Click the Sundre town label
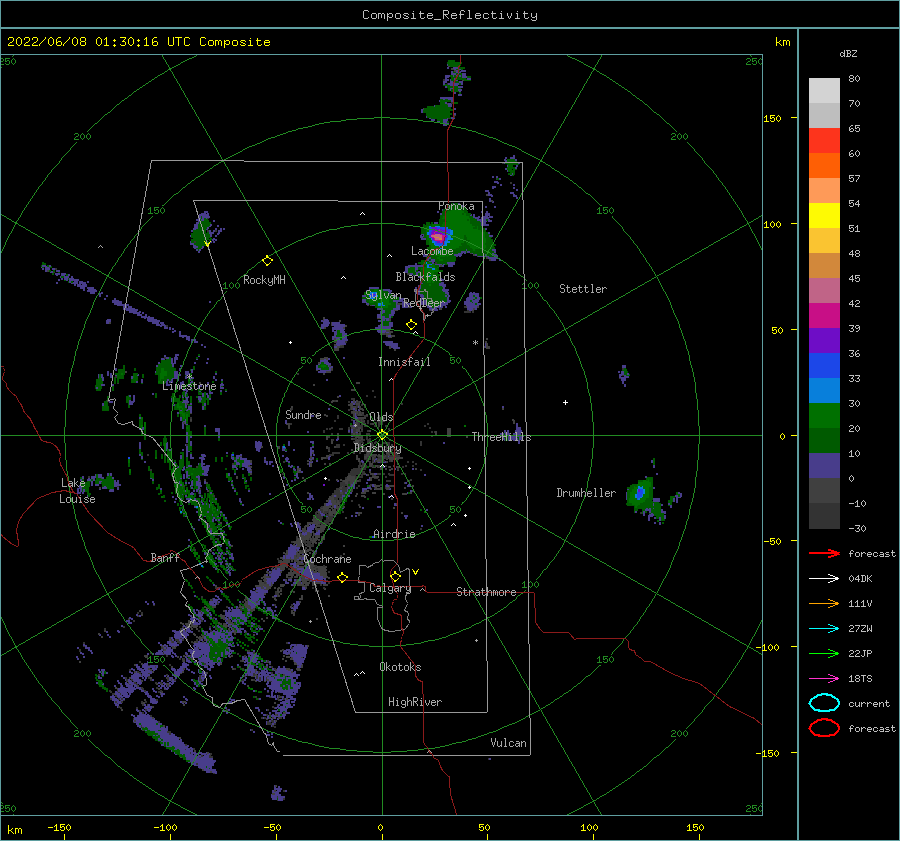Screen dimensions: 900x841 click(x=303, y=414)
